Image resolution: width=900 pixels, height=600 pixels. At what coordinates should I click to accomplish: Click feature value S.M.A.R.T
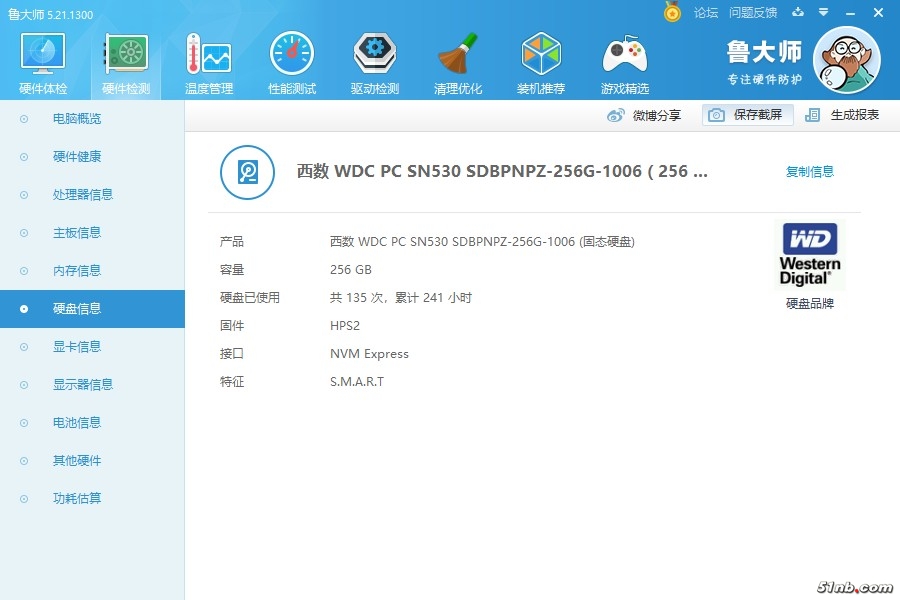pos(357,382)
